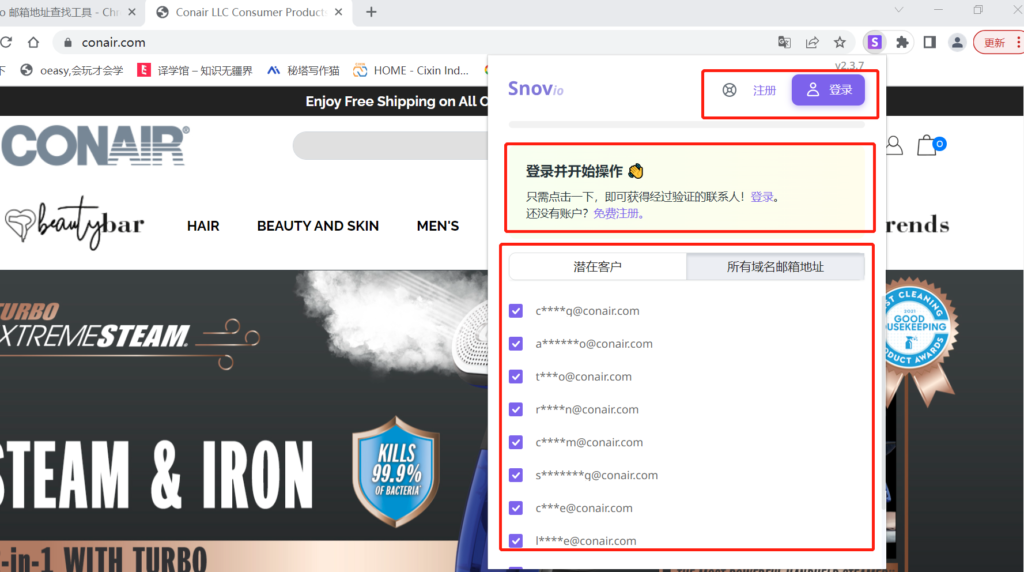The image size is (1024, 572).
Task: Reload the conair.com page
Action: pyautogui.click(x=7, y=42)
